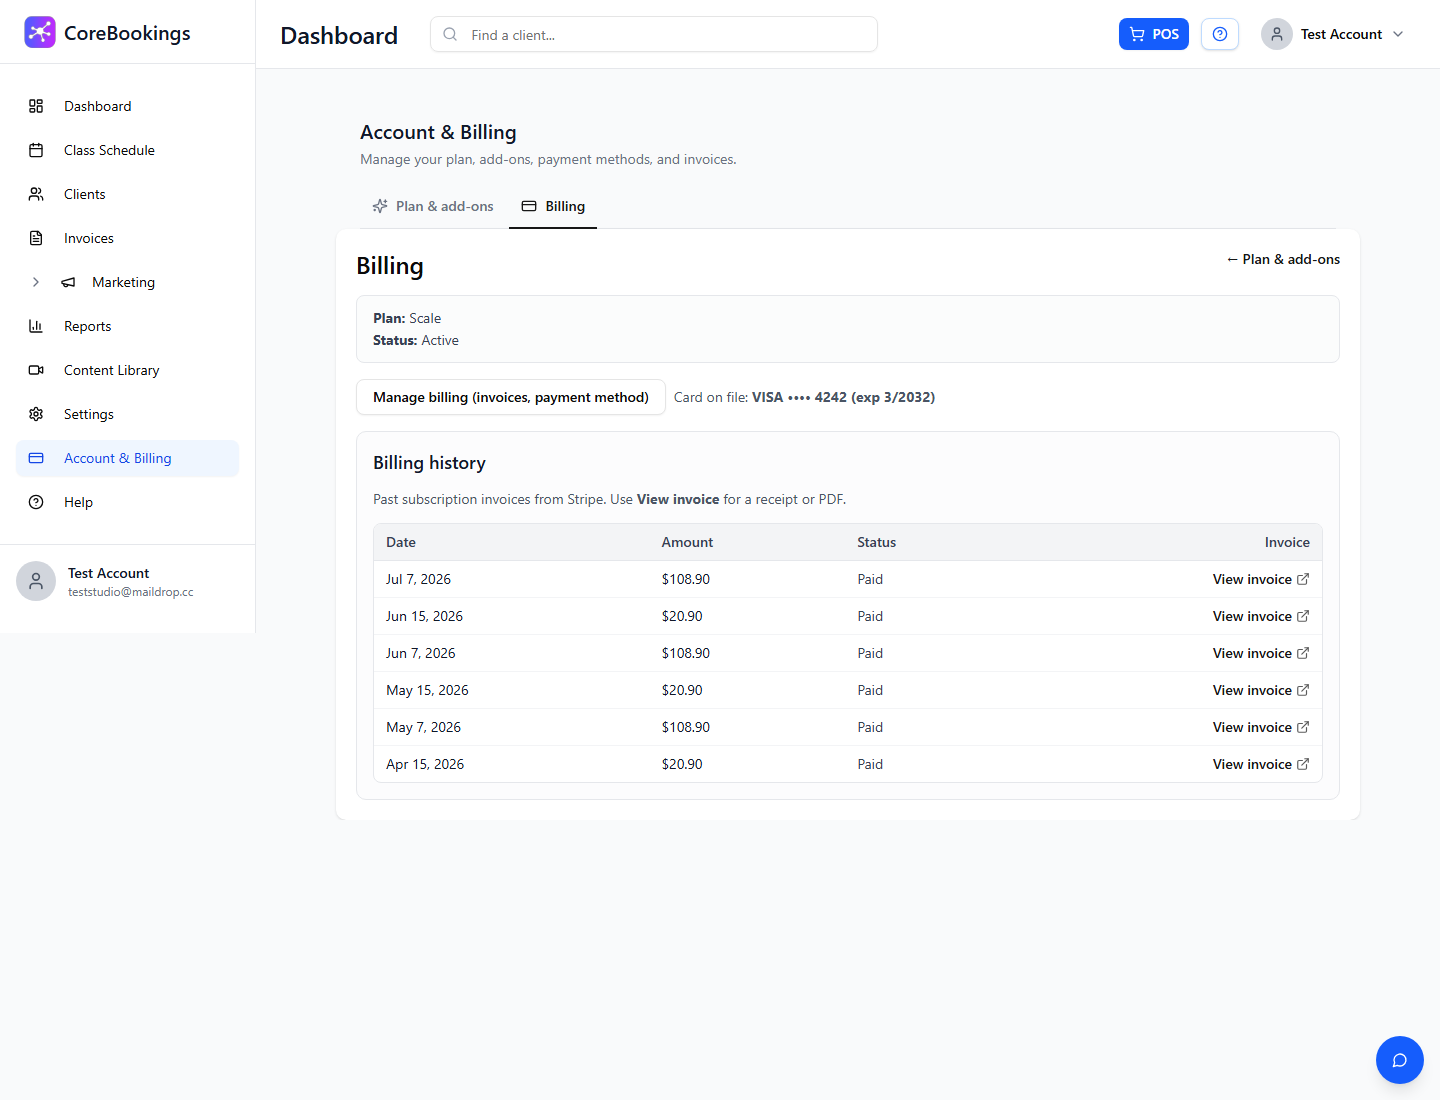Image resolution: width=1440 pixels, height=1100 pixels.
Task: Open the chat bubble widget
Action: click(x=1400, y=1060)
